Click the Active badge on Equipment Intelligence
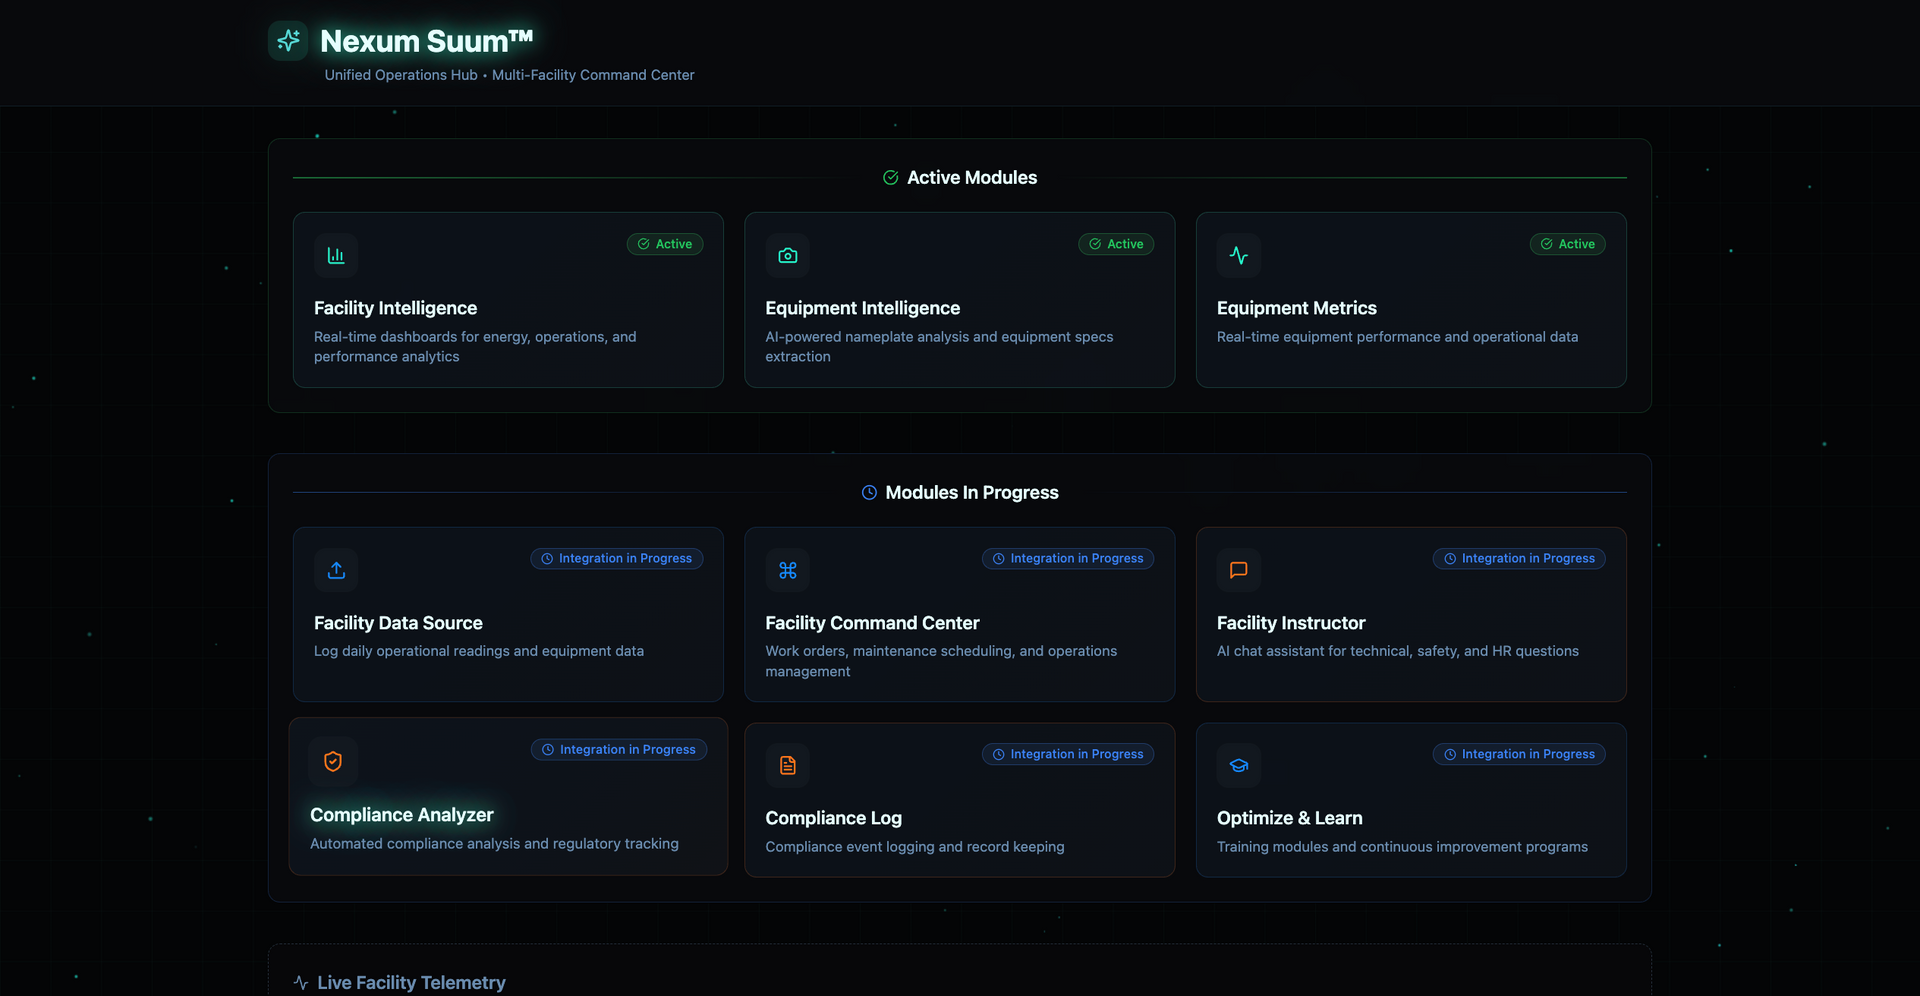This screenshot has width=1920, height=996. (1116, 244)
